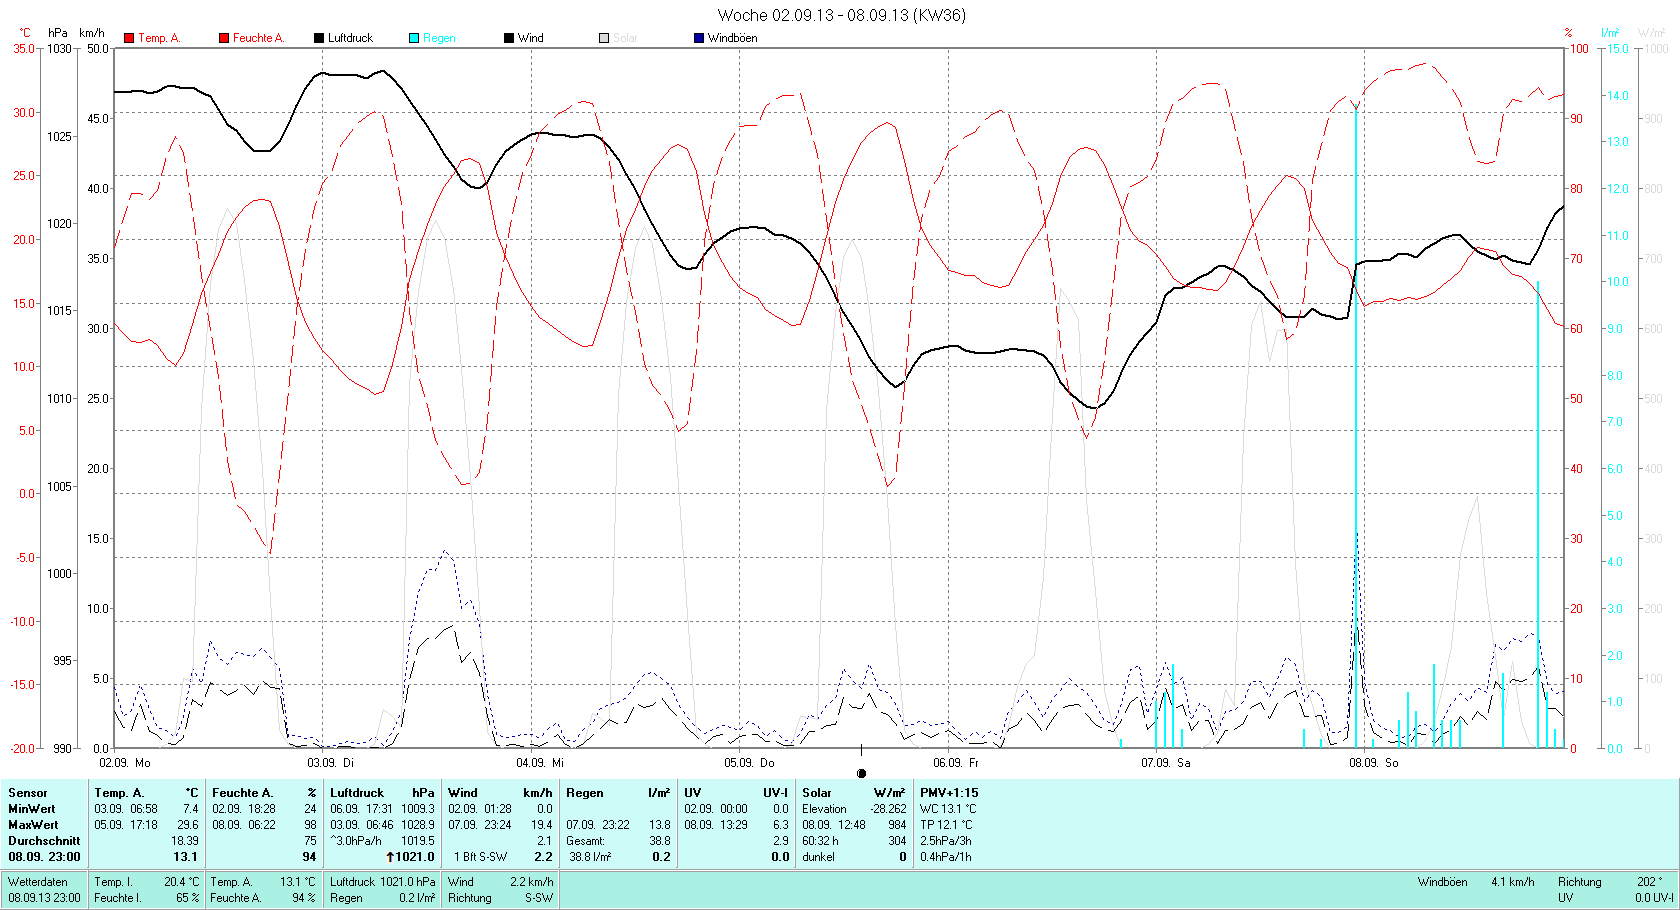Click the '06.09. Fr' date label

click(956, 763)
